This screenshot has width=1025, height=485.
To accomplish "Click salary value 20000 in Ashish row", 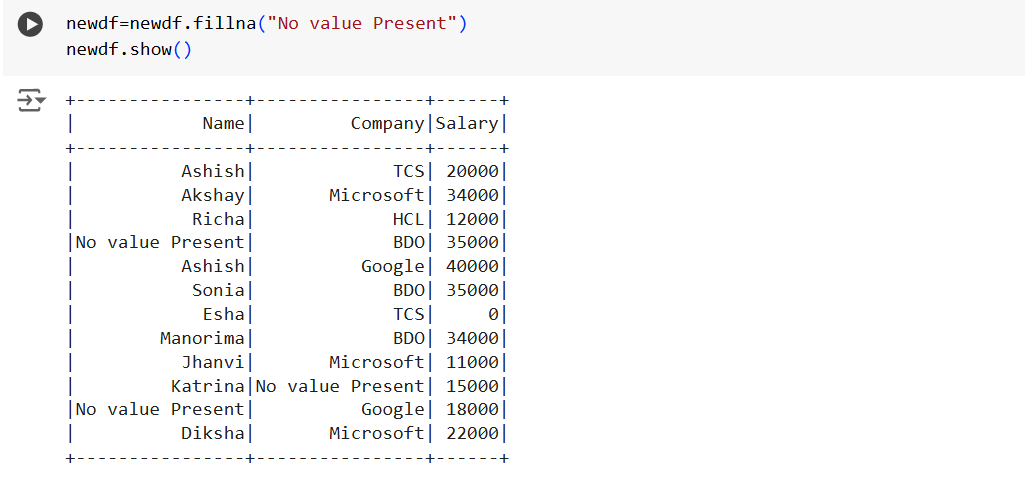I will (472, 171).
